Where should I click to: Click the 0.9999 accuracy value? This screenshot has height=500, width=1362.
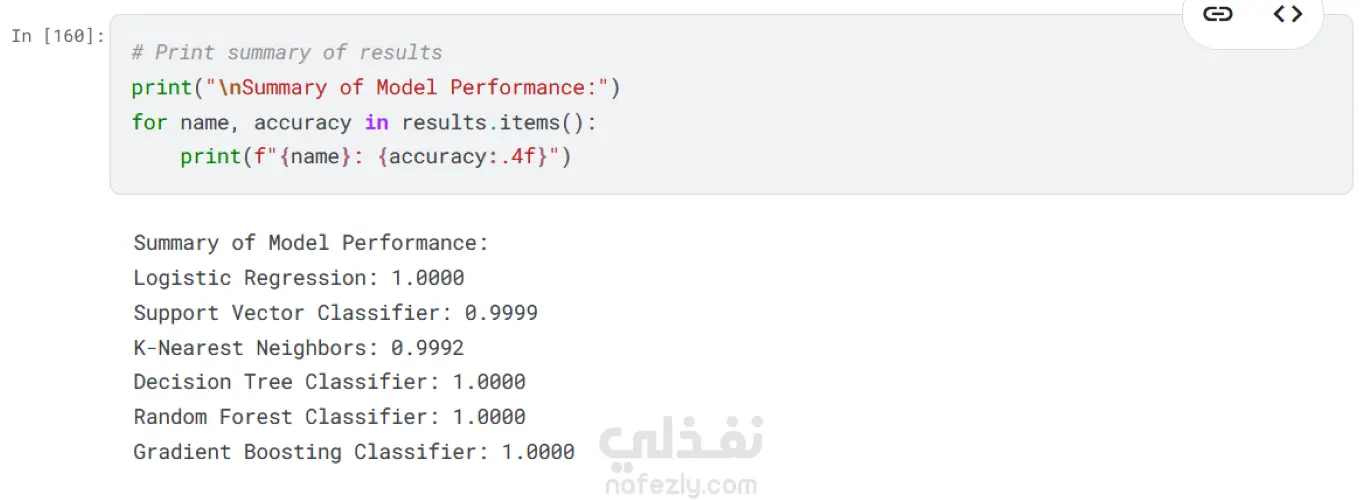[501, 313]
